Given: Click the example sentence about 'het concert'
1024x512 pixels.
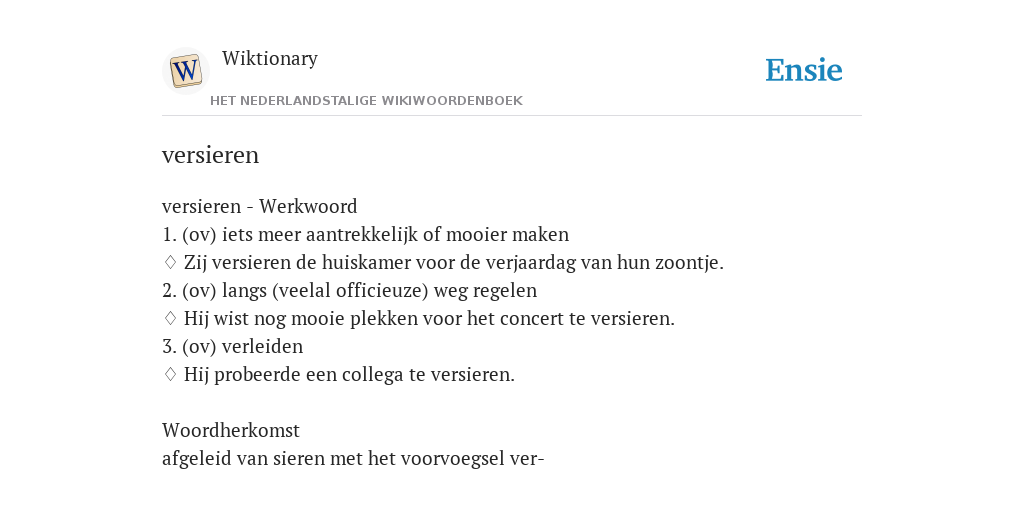Looking at the screenshot, I should coord(429,319).
